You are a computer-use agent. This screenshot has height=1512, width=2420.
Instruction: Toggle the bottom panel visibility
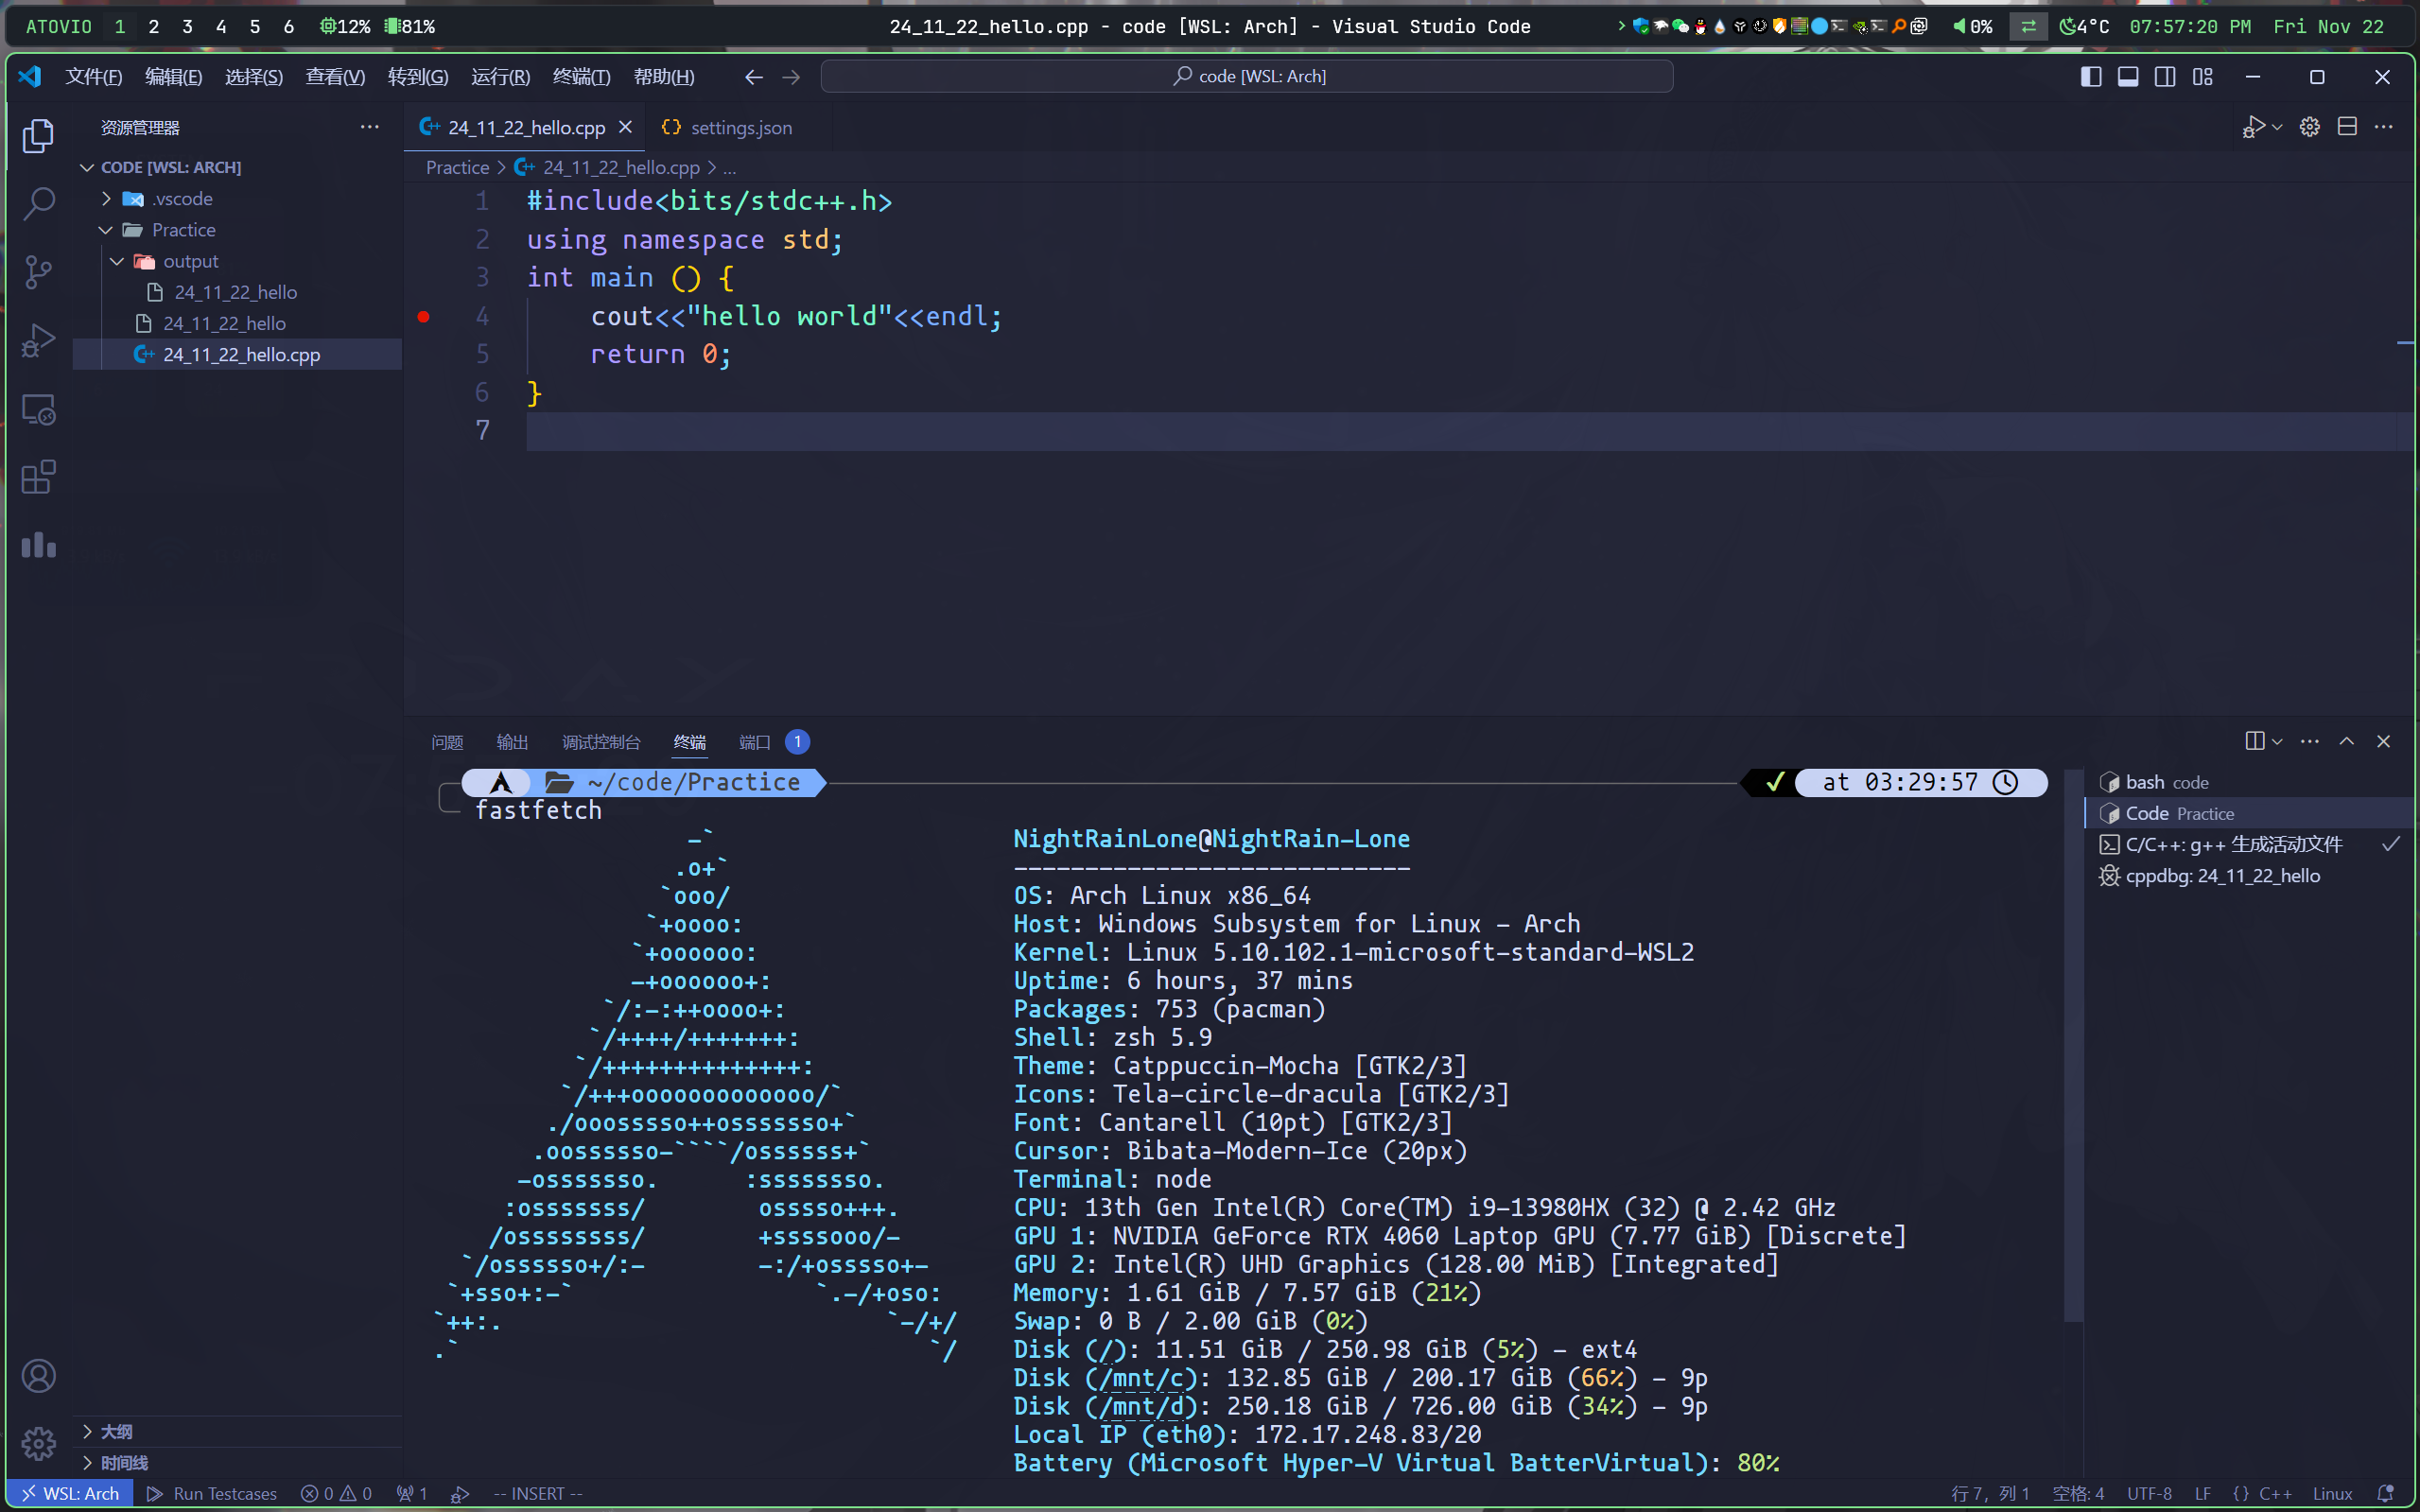(x=2128, y=77)
